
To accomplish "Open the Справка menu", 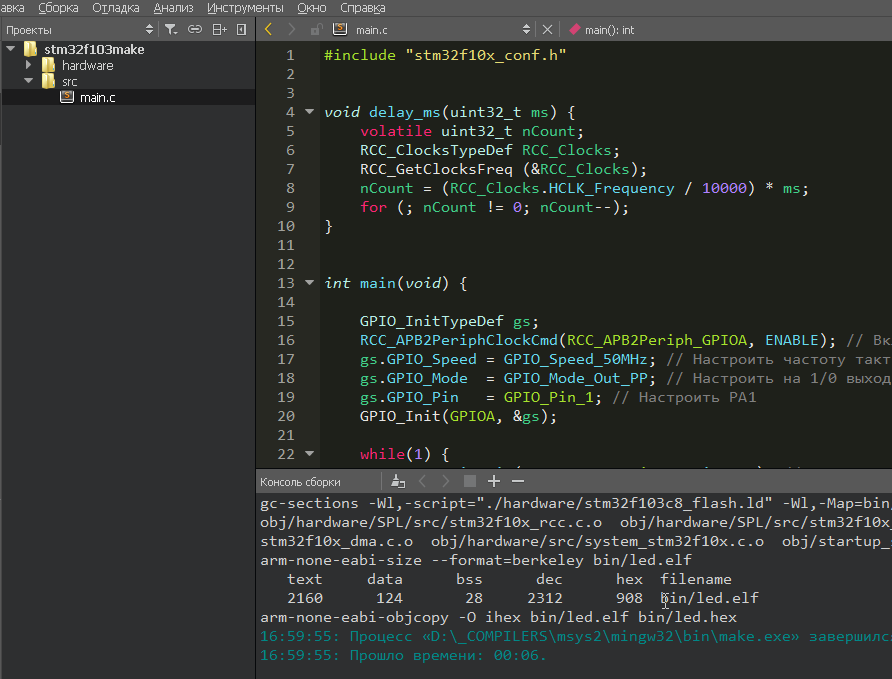I will pyautogui.click(x=362, y=8).
